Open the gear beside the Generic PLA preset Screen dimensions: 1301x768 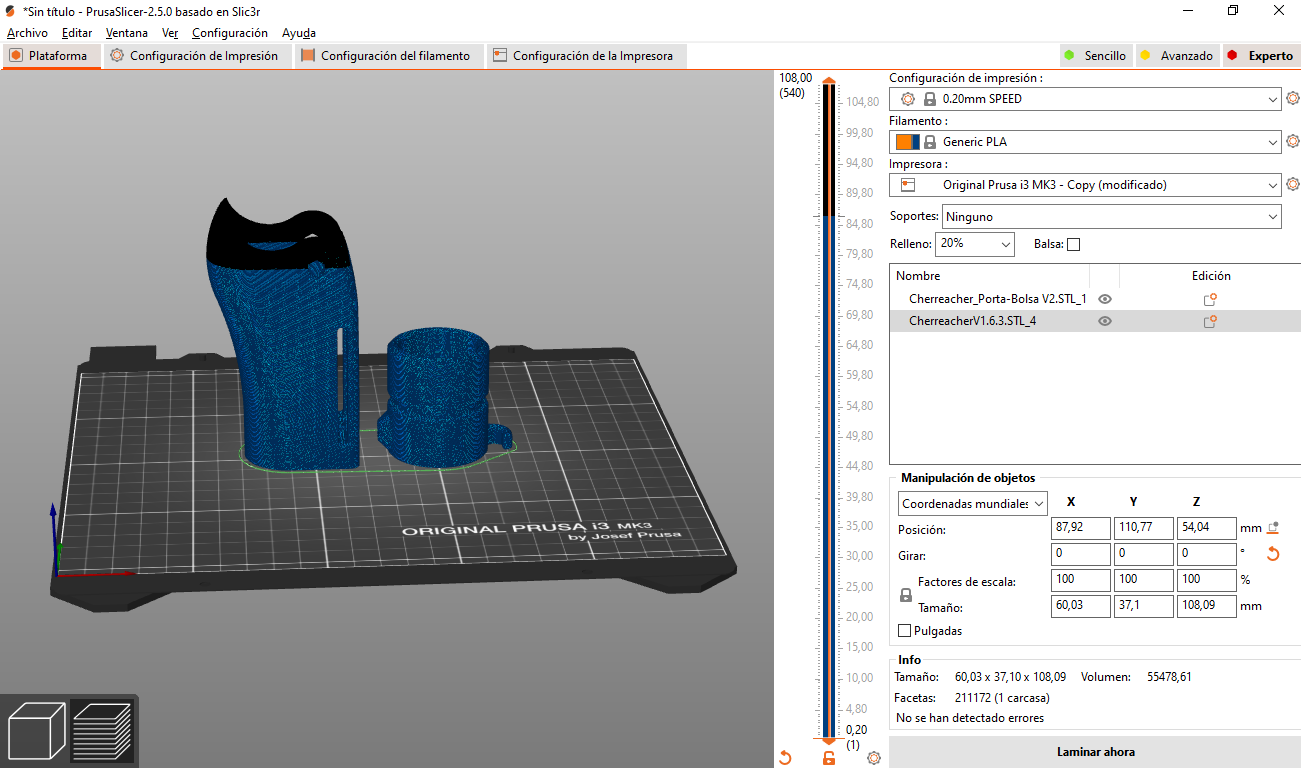coord(1292,142)
